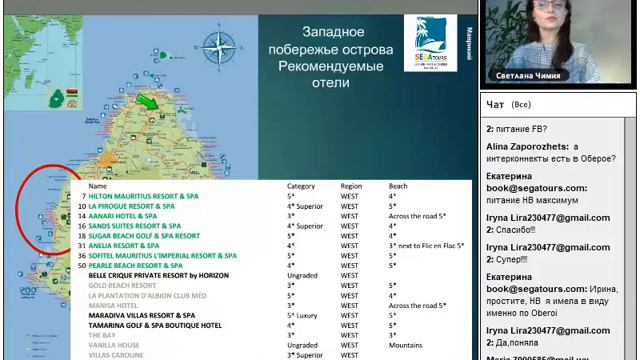Select ANELIA RESORT & SPA entry
Screen dimensions: 640x360
click(x=124, y=246)
